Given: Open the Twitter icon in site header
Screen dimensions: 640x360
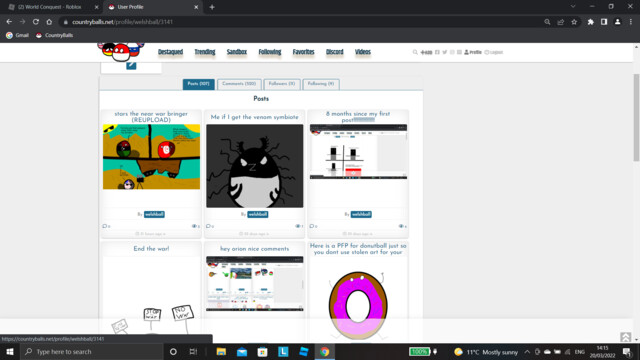Looking at the screenshot, I should [444, 52].
